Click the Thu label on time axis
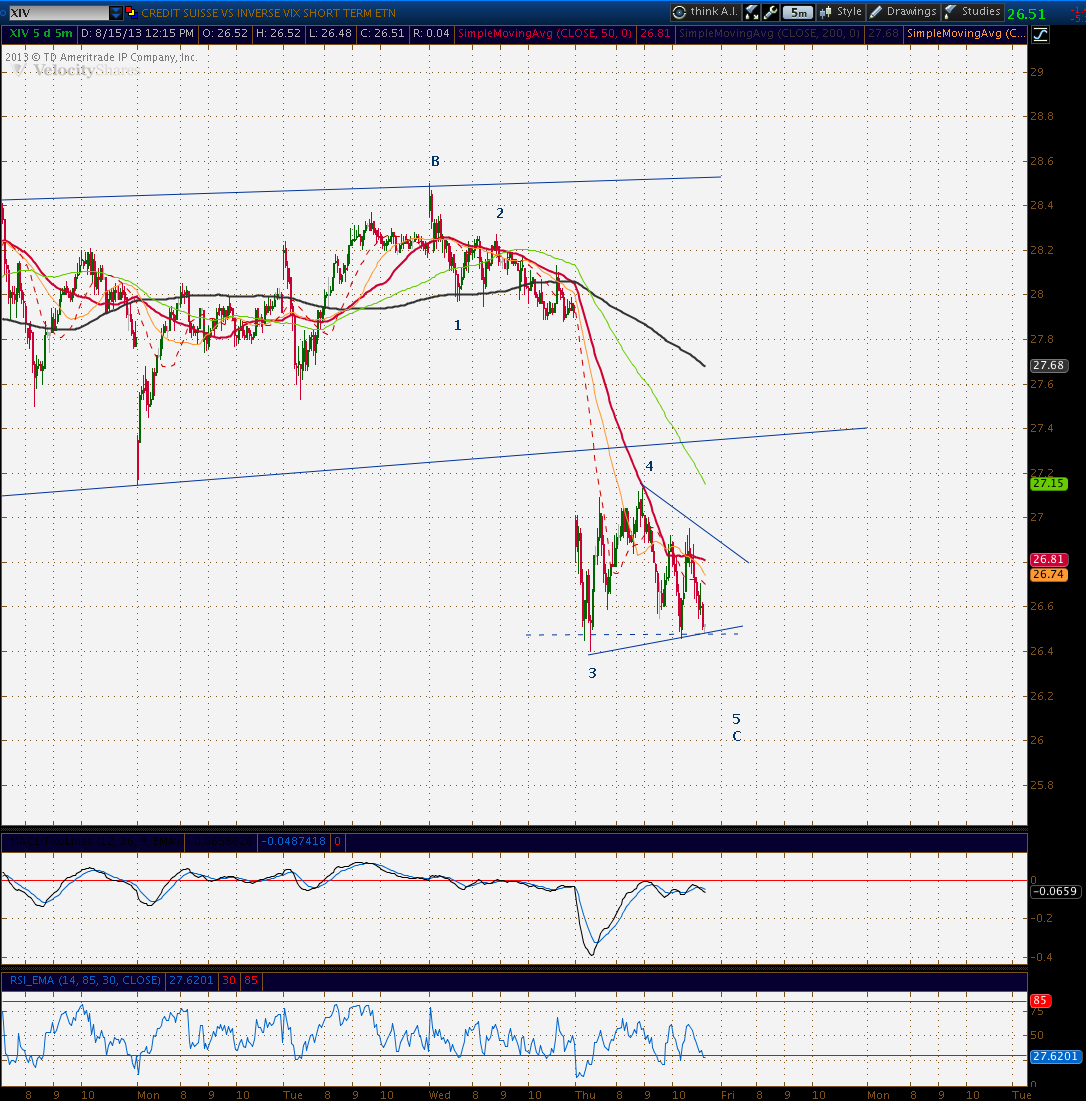This screenshot has width=1086, height=1101. pos(585,1095)
